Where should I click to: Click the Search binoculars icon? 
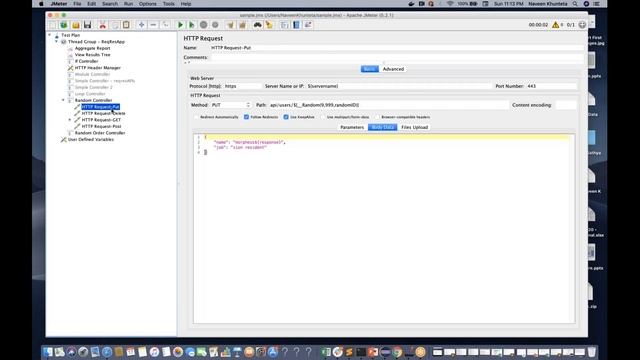point(258,25)
